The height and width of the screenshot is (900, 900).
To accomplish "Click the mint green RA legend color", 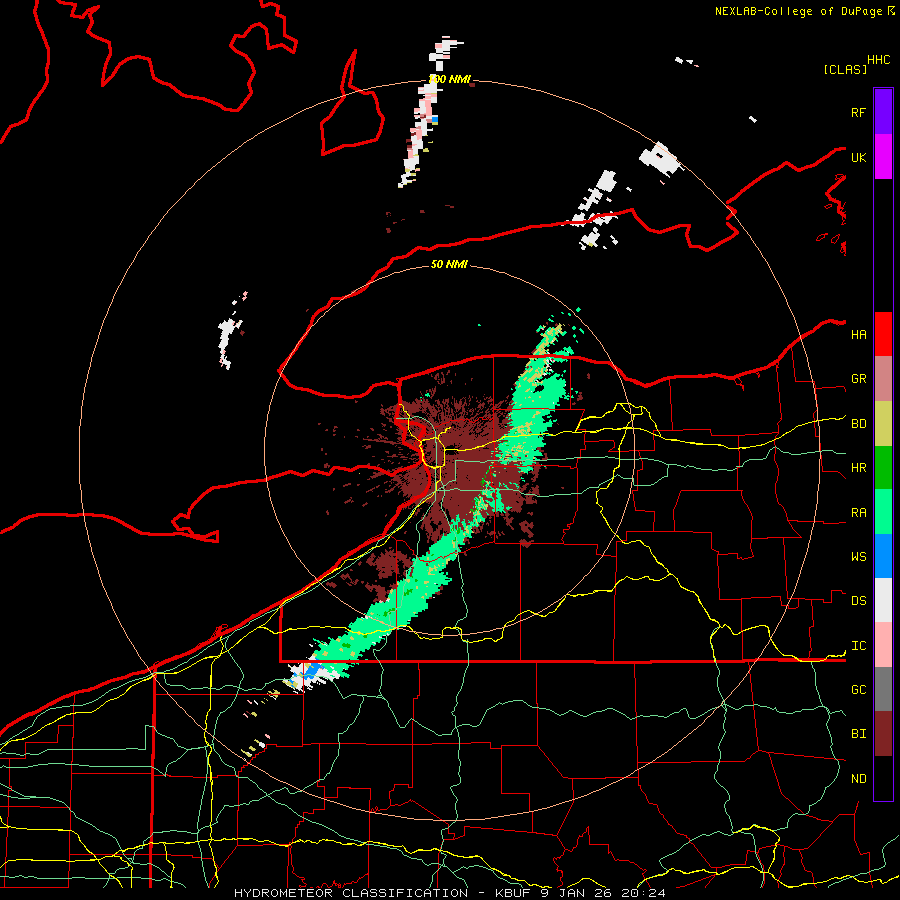I will pos(883,512).
